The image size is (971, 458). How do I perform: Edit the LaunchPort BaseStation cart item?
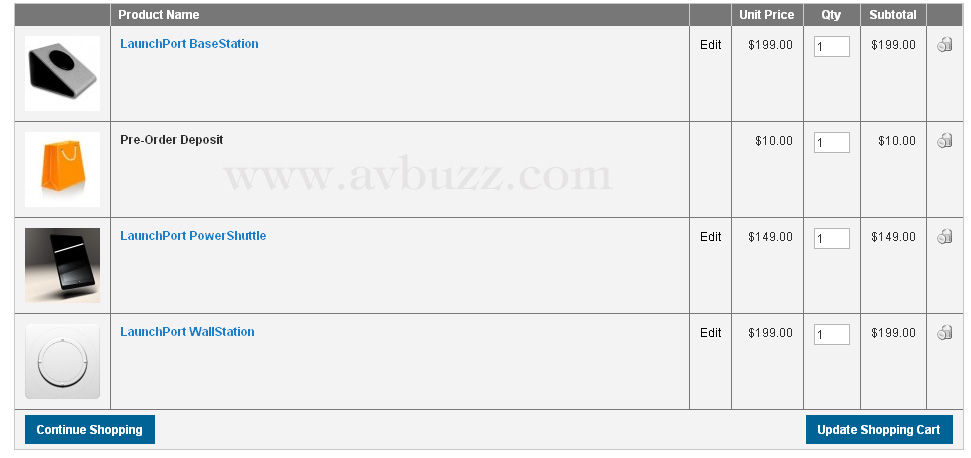710,45
